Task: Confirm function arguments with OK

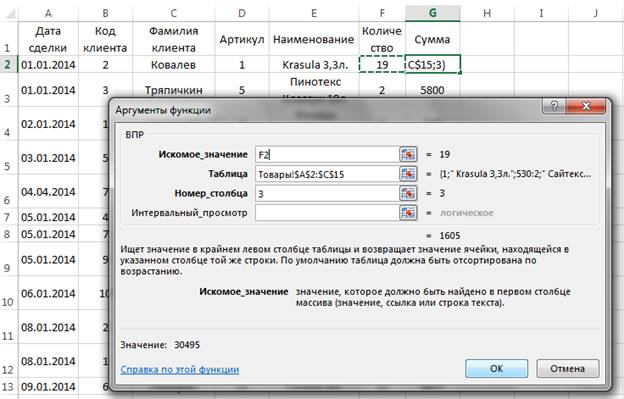Action: (x=496, y=368)
